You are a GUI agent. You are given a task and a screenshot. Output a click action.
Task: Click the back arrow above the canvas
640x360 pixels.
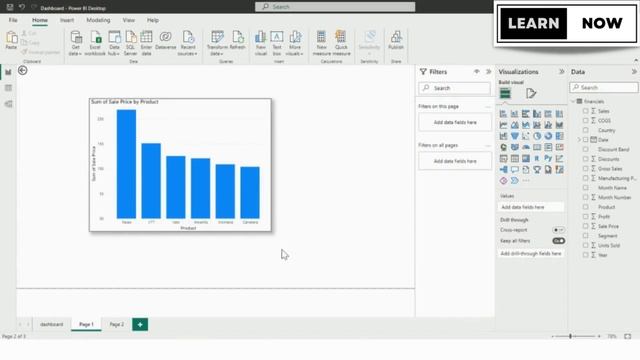[22, 71]
